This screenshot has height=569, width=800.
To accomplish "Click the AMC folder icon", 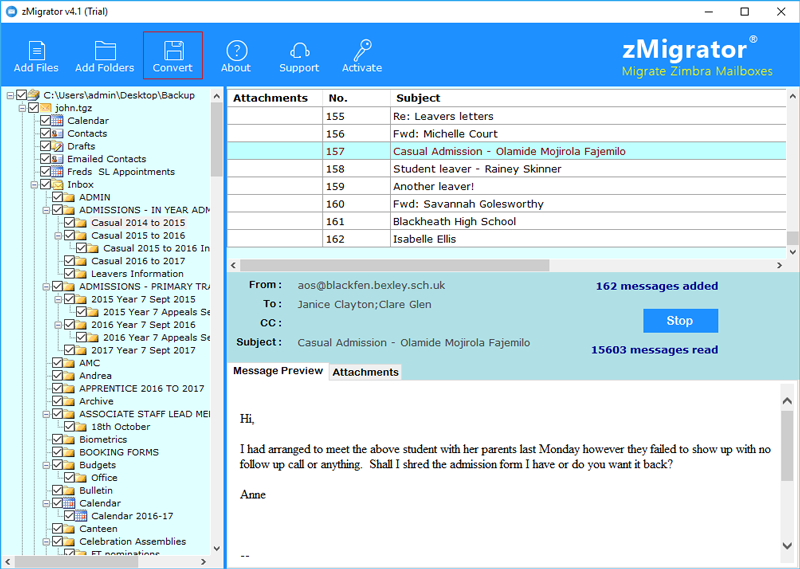I will coord(69,363).
